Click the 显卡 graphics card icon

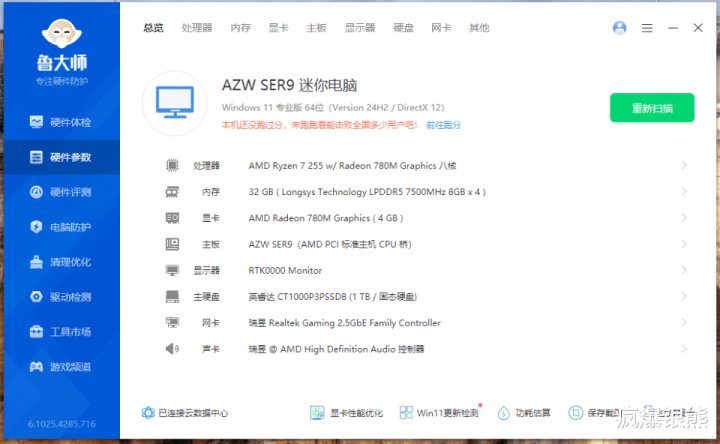[x=172, y=218]
